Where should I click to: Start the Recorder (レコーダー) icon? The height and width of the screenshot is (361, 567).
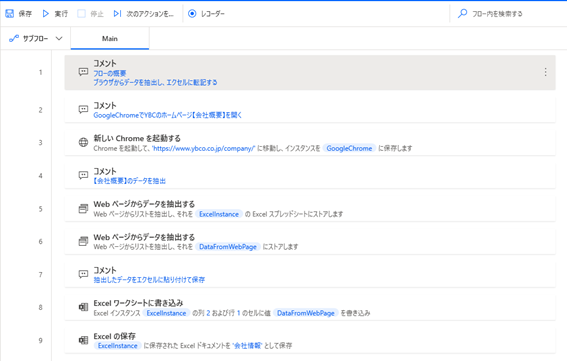[x=192, y=14]
